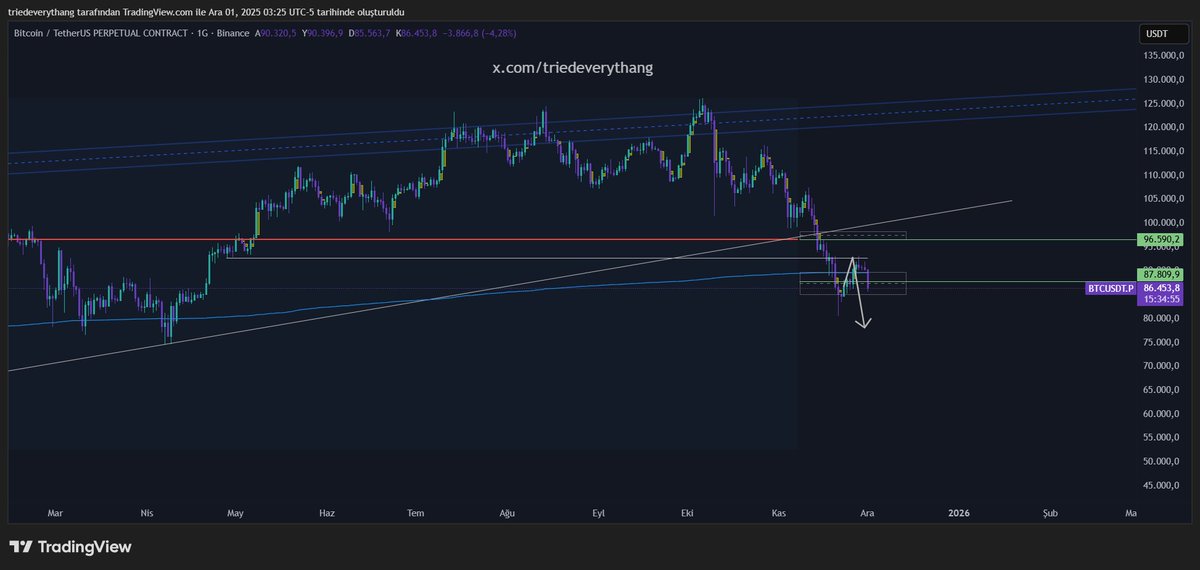Image resolution: width=1200 pixels, height=570 pixels.
Task: Click the Eyl label on the time axis
Action: [599, 513]
